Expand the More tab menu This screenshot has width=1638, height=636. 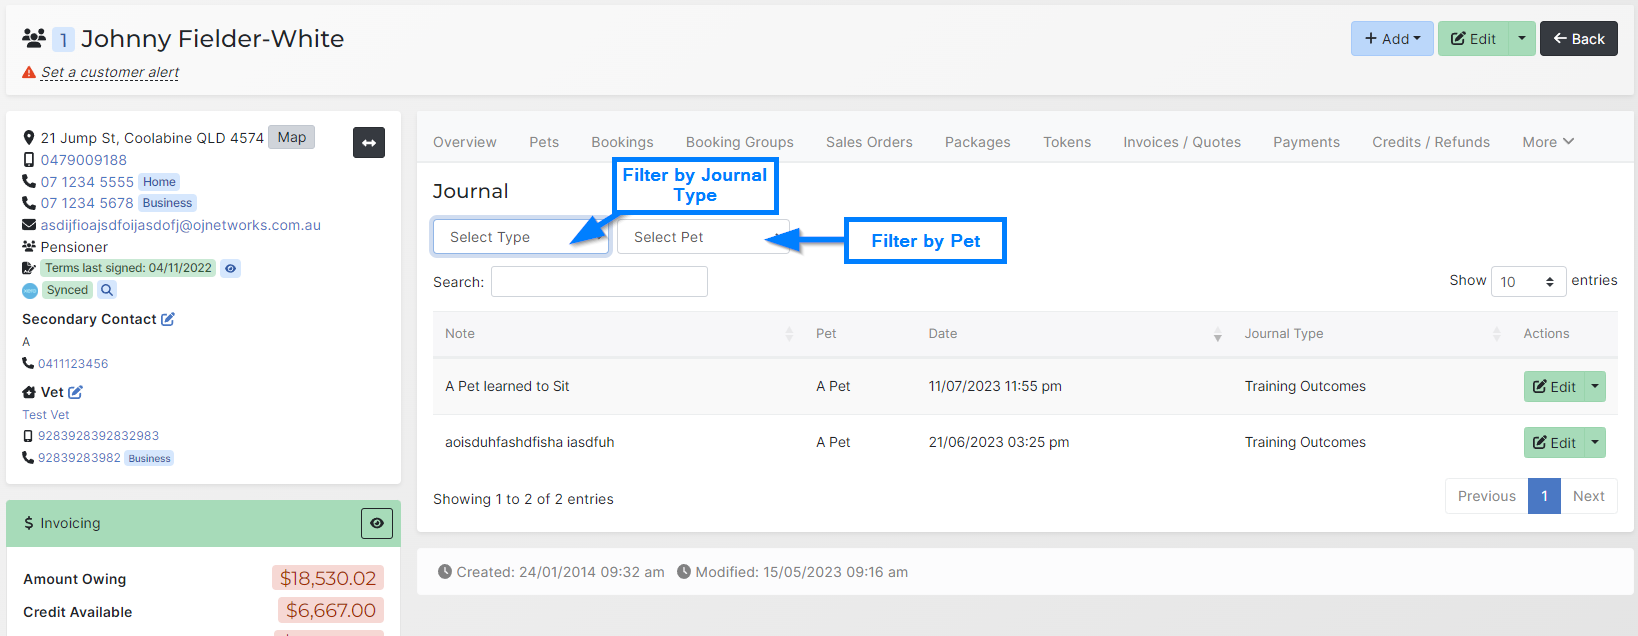(1547, 142)
